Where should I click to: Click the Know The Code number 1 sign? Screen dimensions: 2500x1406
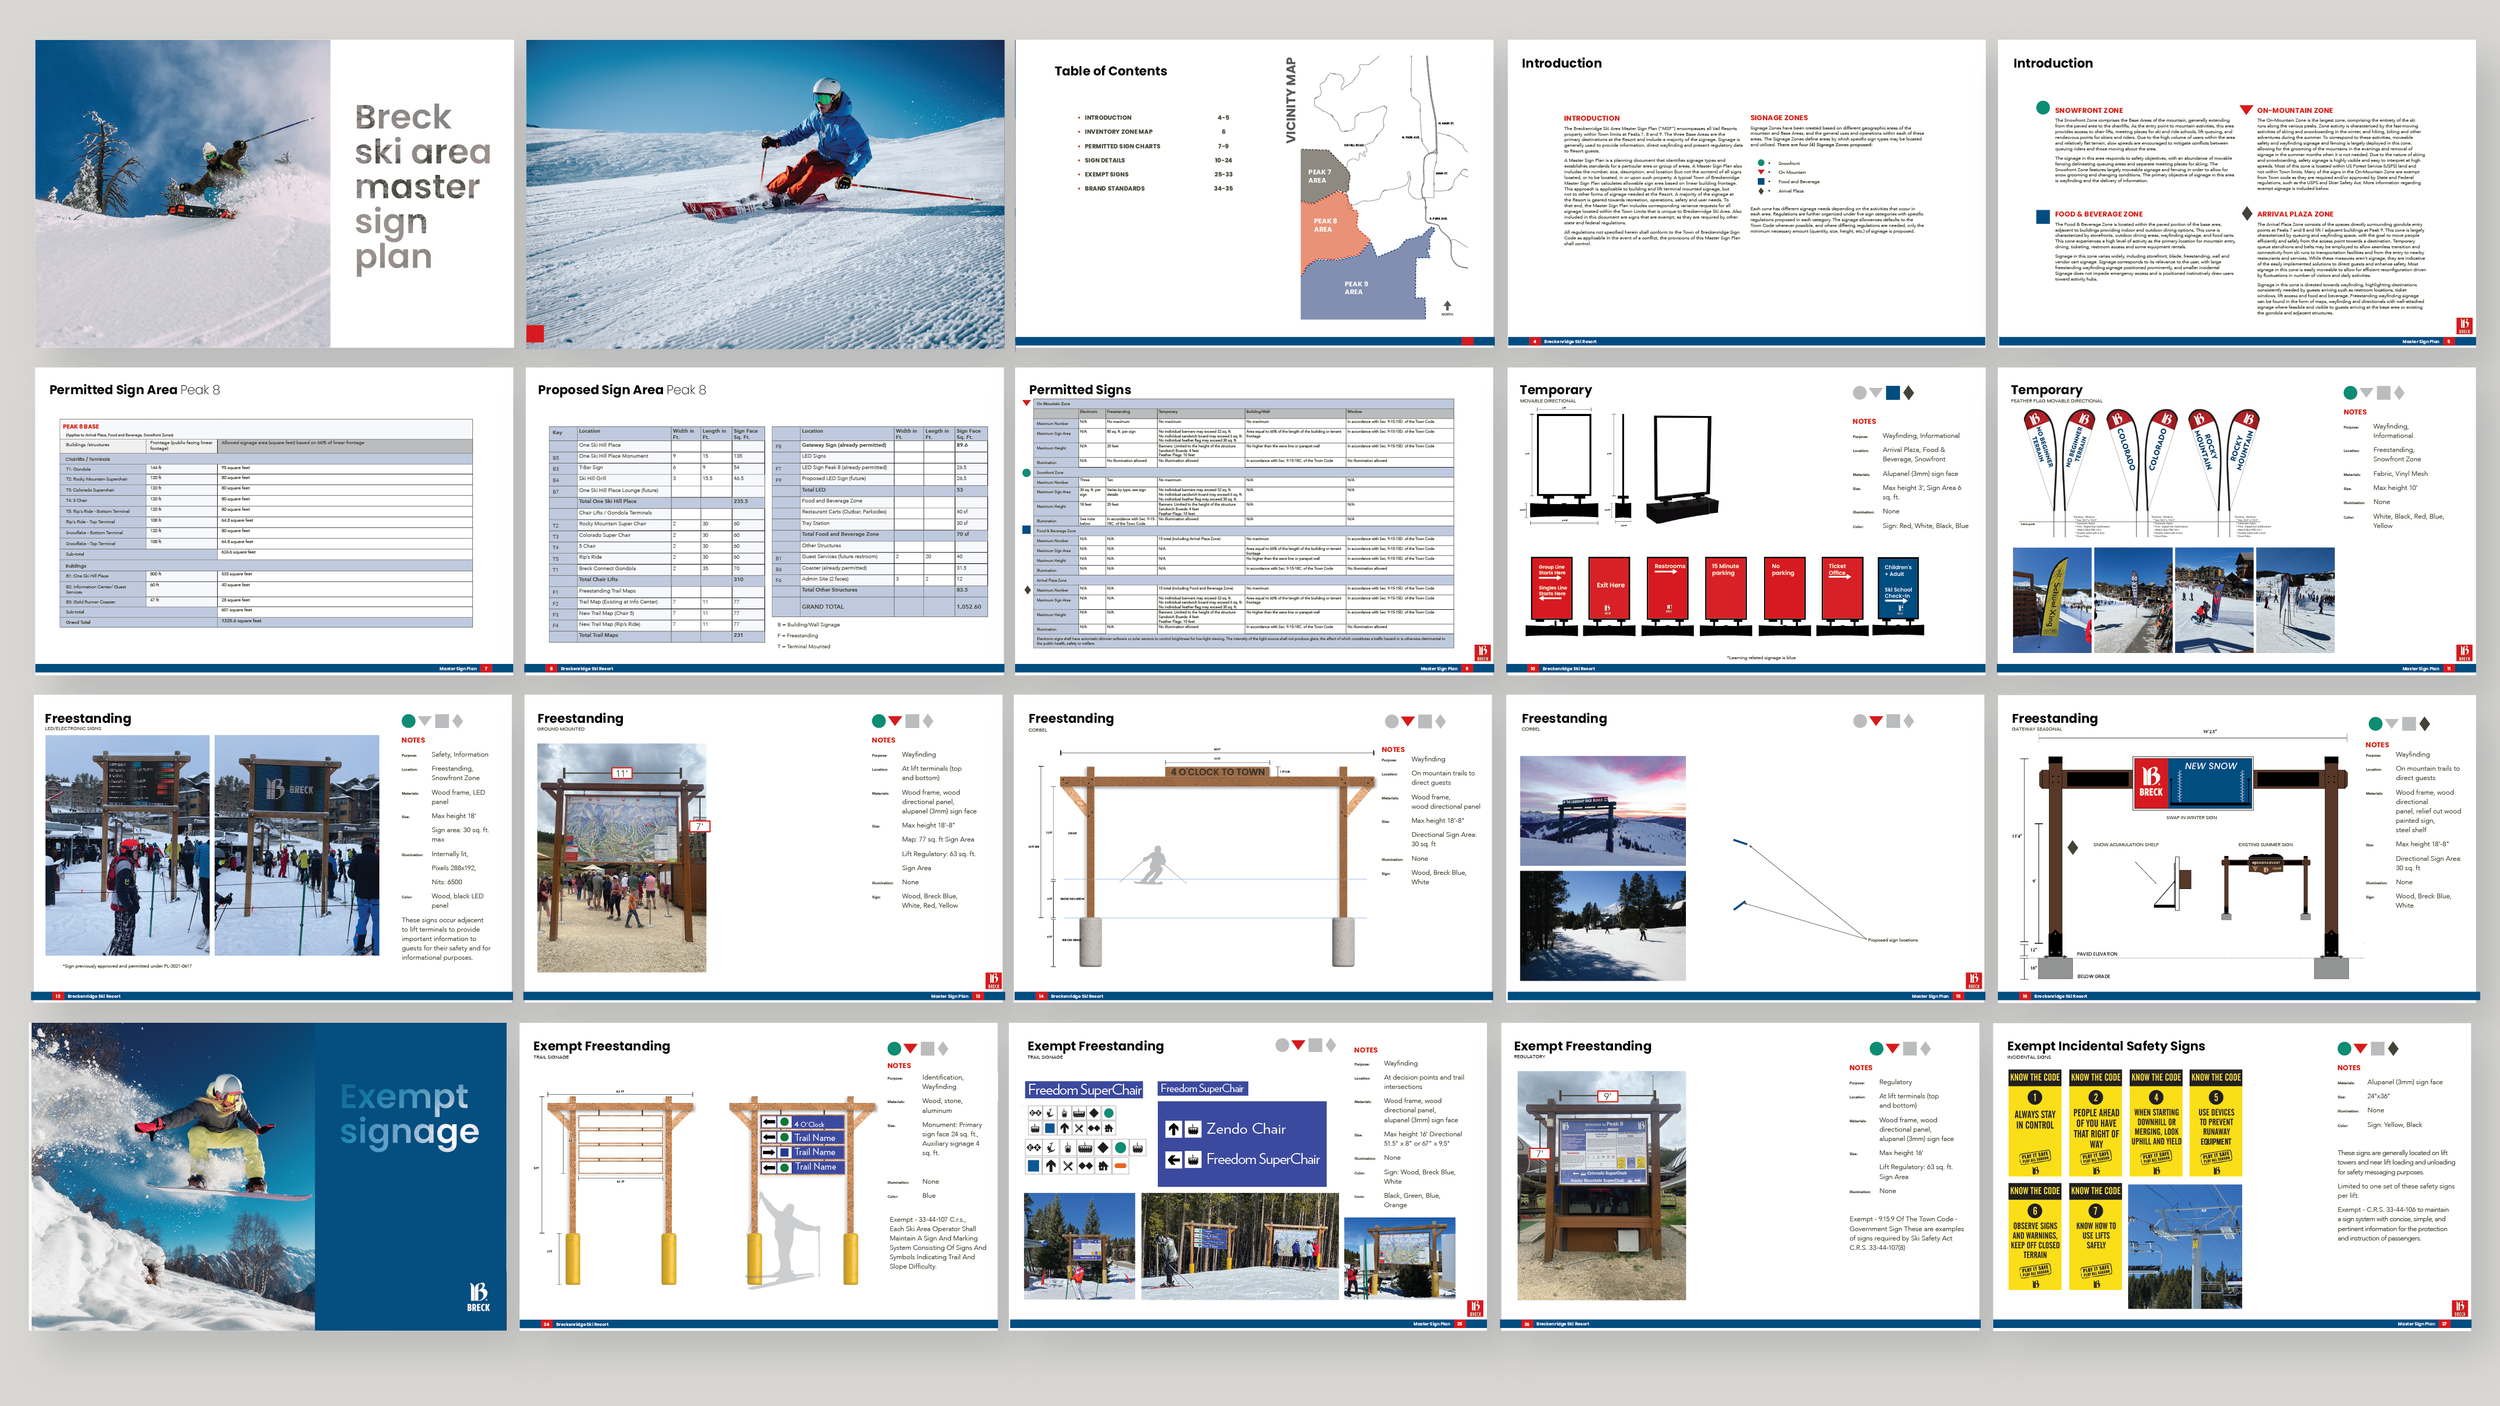coord(2034,1122)
